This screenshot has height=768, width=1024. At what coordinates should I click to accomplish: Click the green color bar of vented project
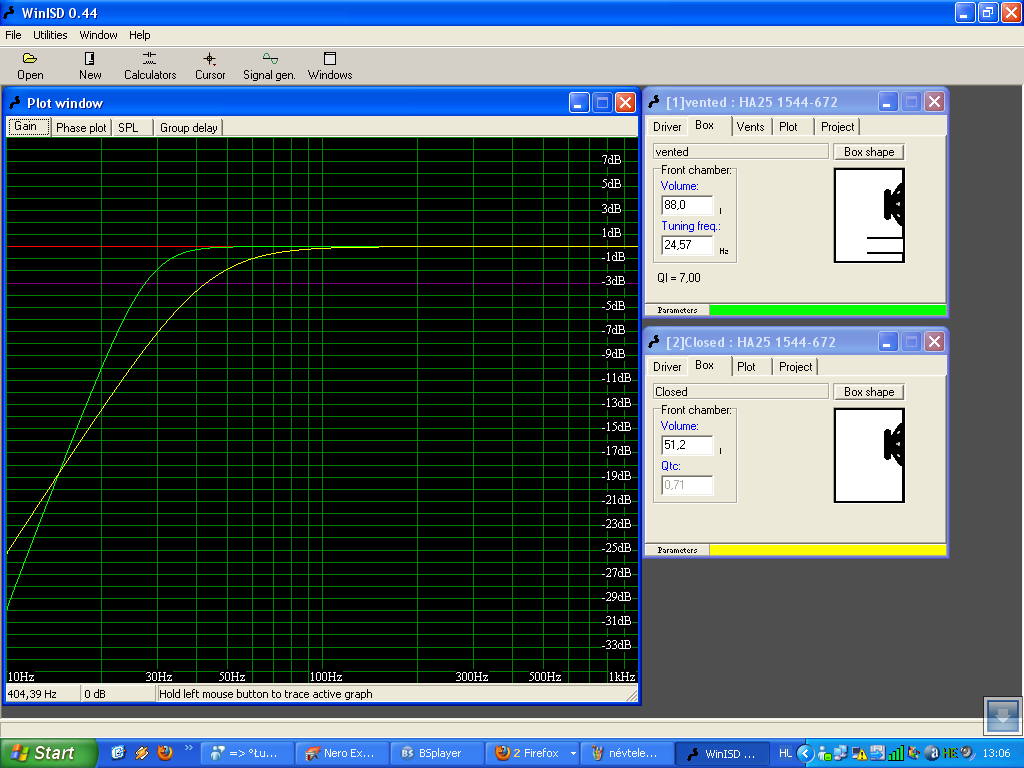[x=826, y=310]
